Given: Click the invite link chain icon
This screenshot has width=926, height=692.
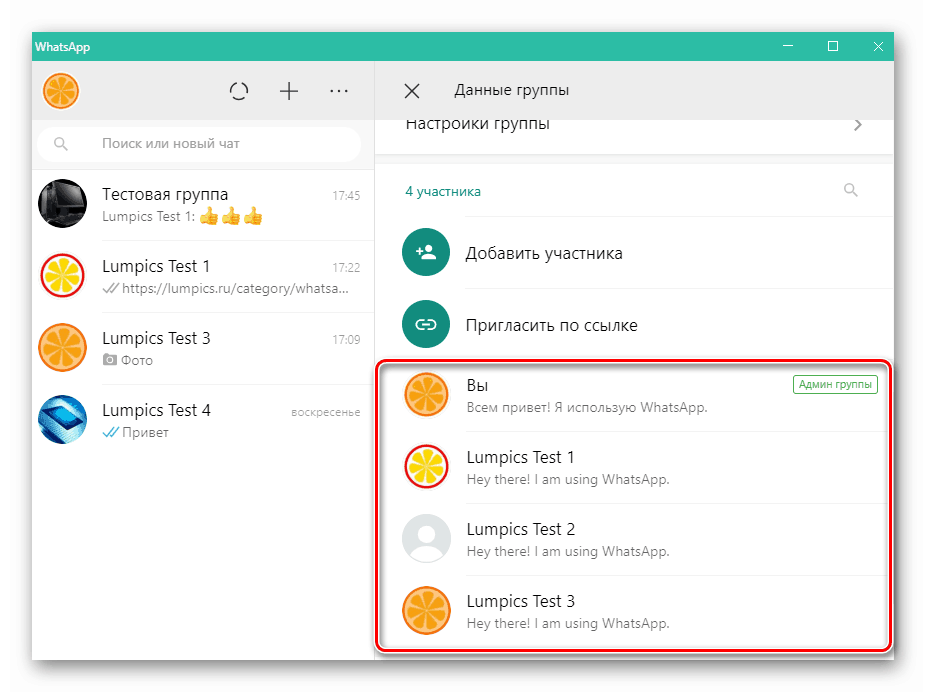Looking at the screenshot, I should (426, 324).
